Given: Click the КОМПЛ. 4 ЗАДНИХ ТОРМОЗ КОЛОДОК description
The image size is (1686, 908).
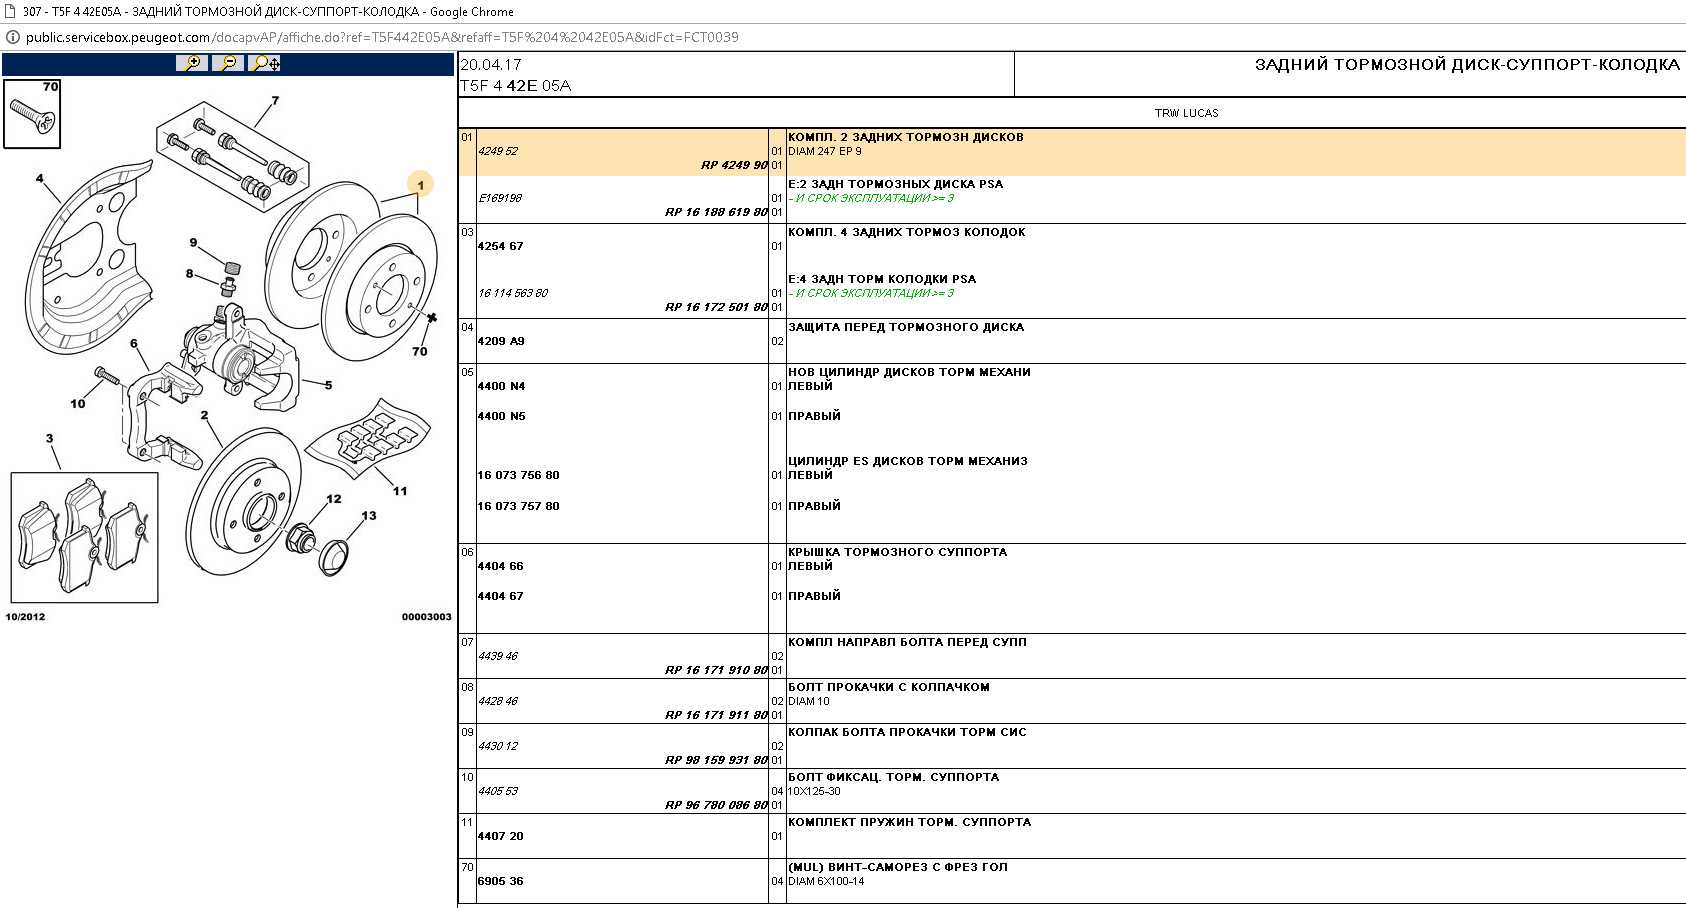Looking at the screenshot, I should pos(907,232).
